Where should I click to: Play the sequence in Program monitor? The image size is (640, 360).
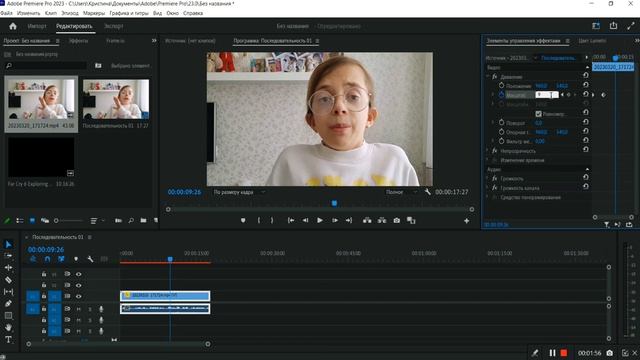pos(320,220)
